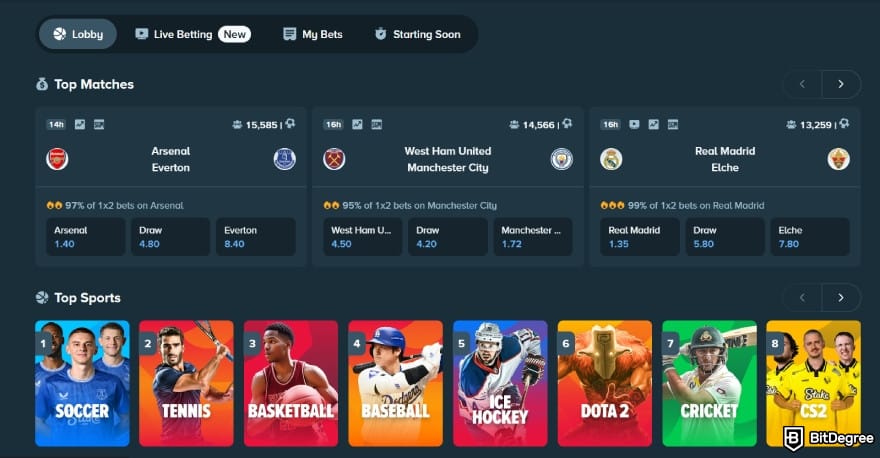Click '95% of 1x2 bets on Manchester City' text

[419, 205]
